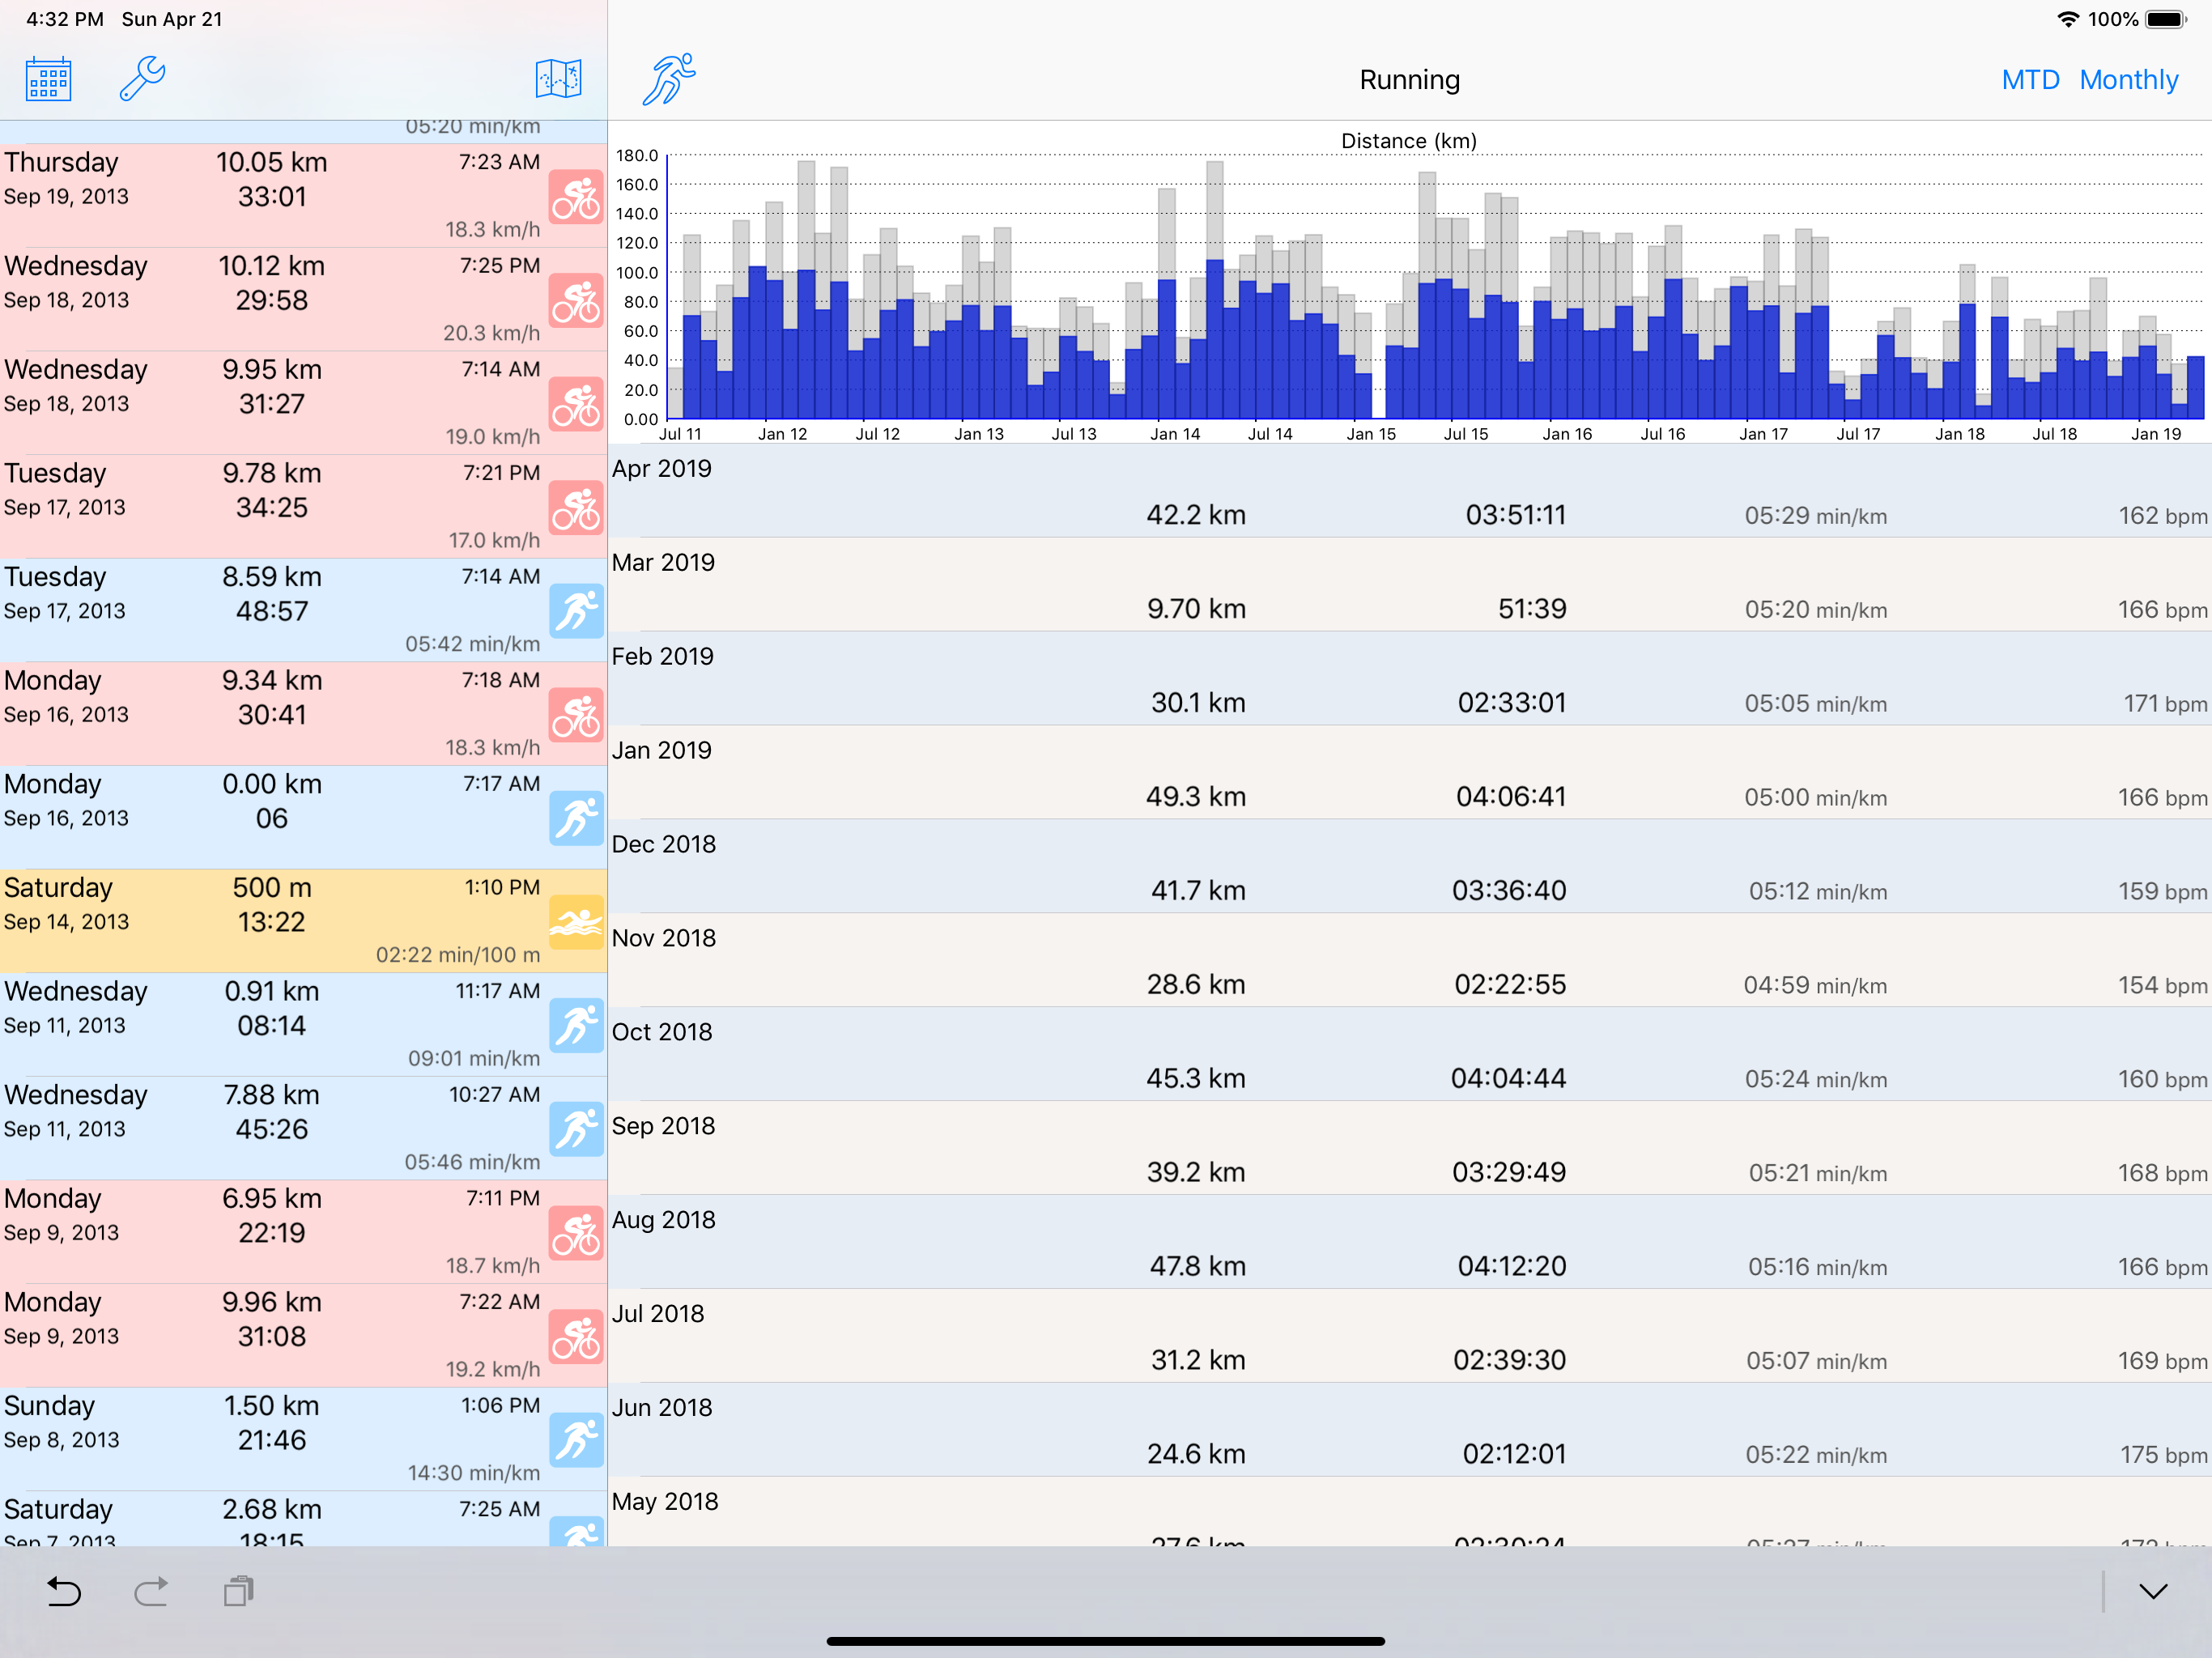Select the Mar 2019 summary row

click(x=1410, y=585)
